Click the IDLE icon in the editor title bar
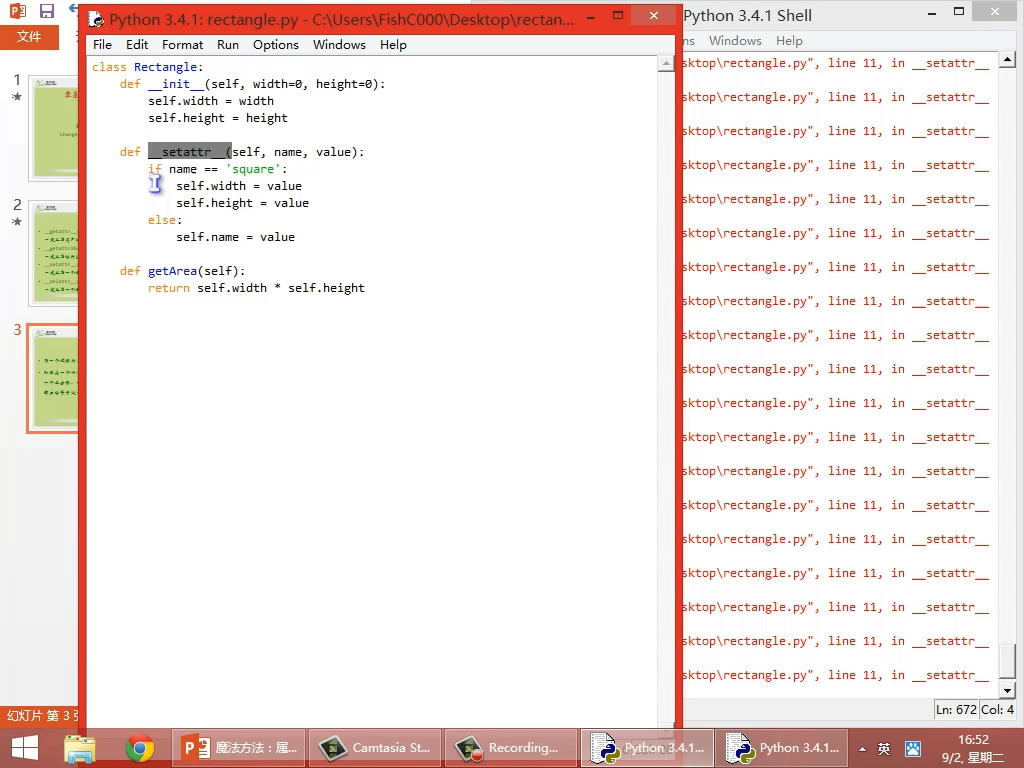This screenshot has height=768, width=1024. 96,19
